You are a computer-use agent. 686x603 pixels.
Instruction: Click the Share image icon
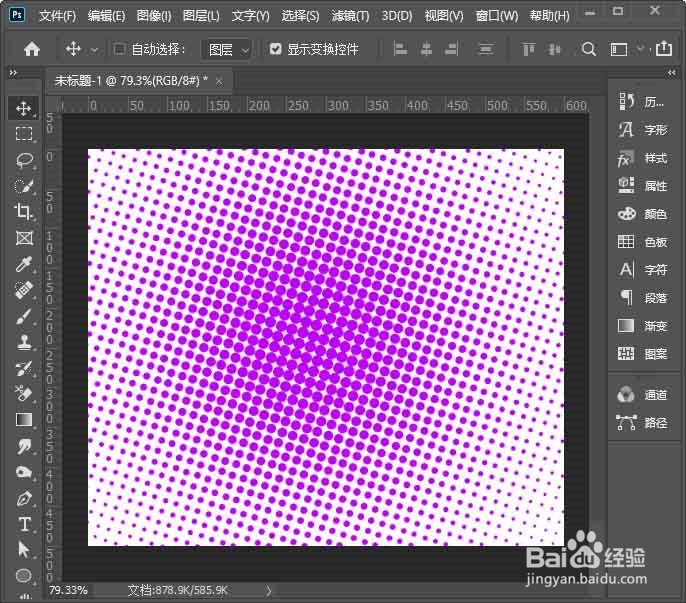click(x=664, y=48)
